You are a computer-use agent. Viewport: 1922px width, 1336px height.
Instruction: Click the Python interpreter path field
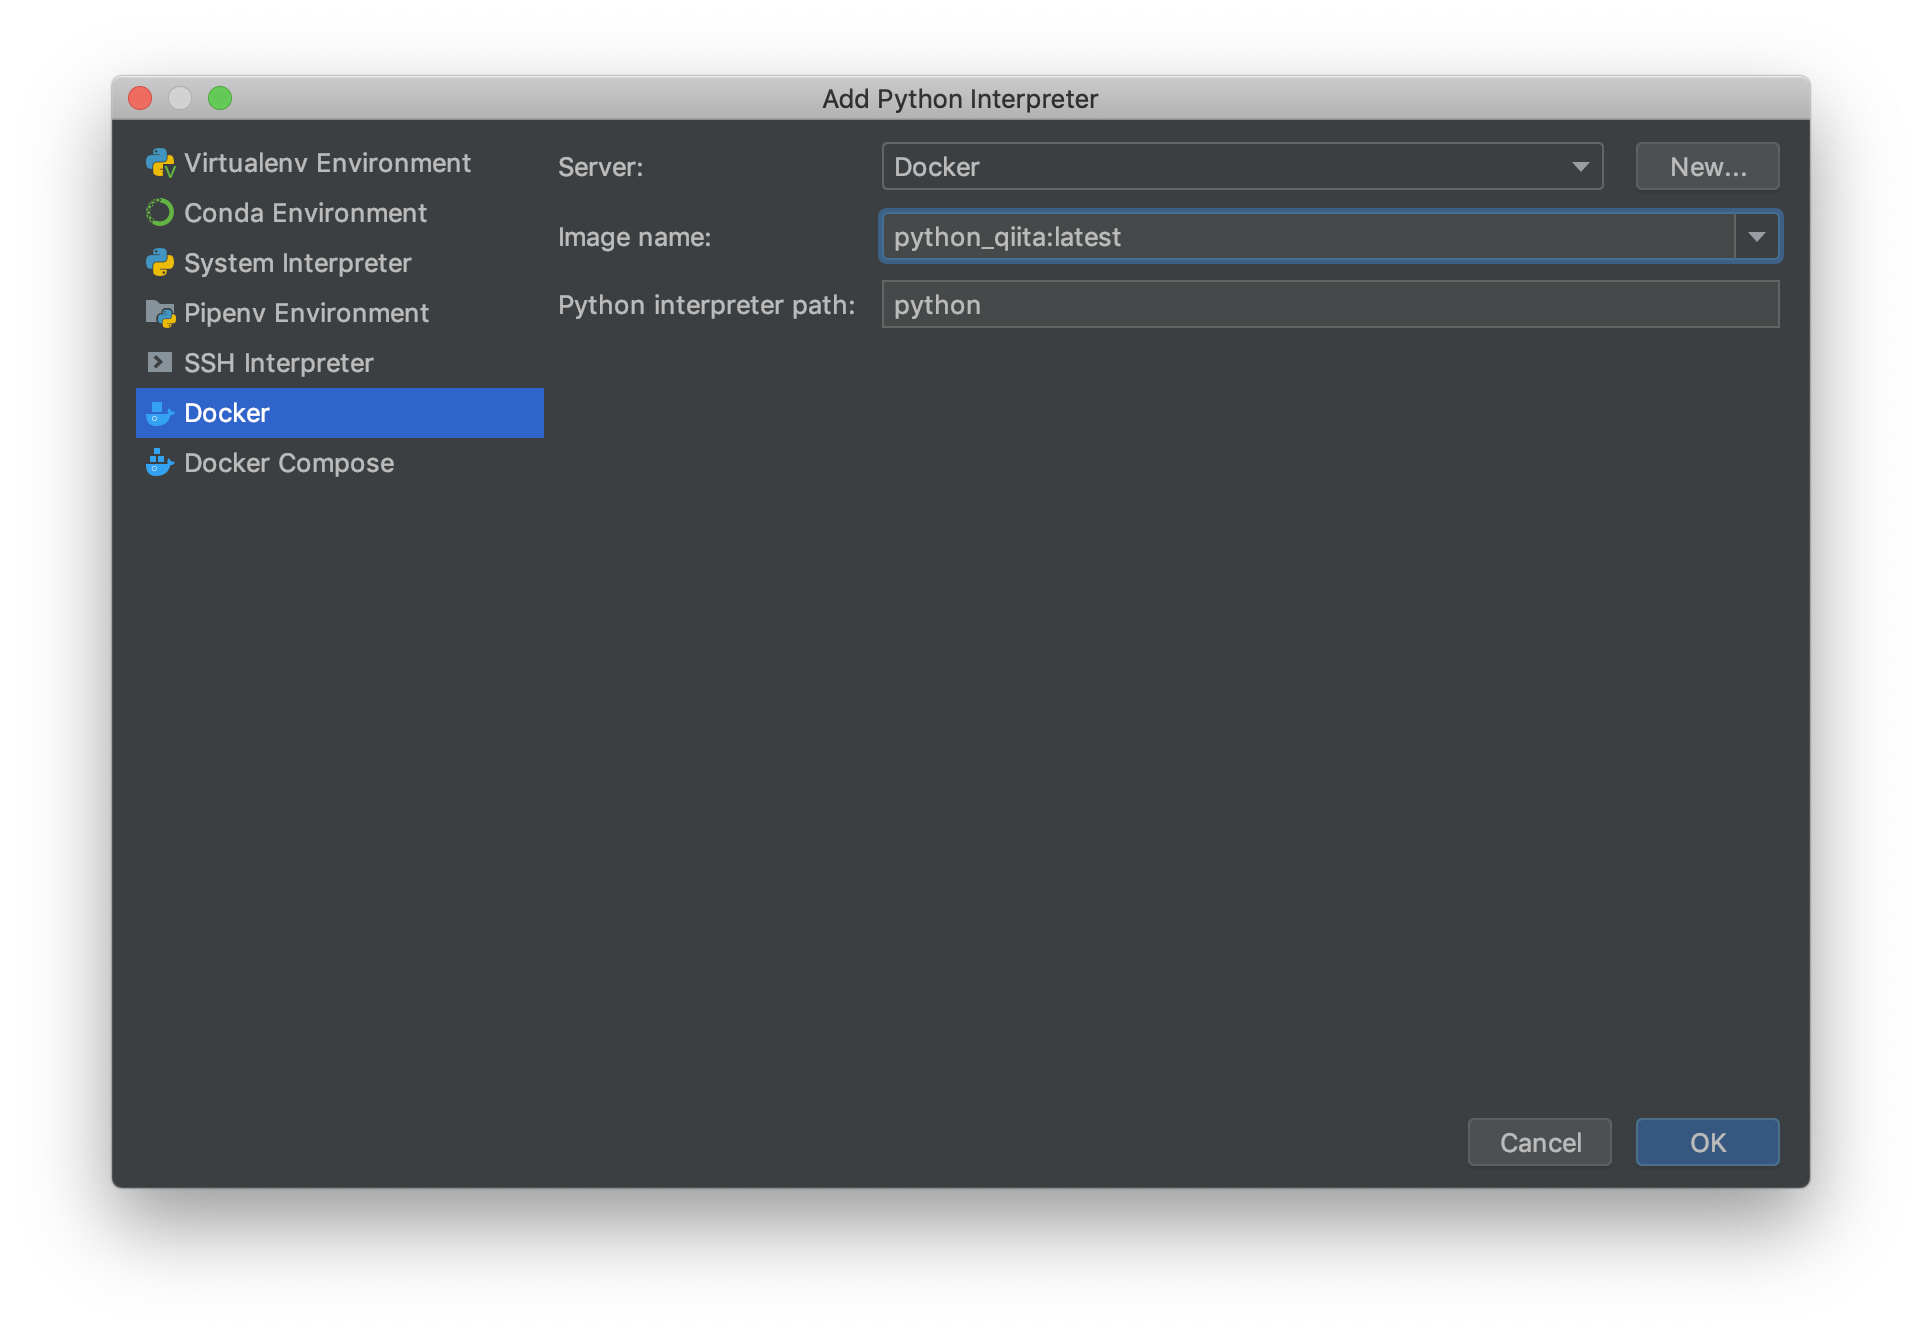point(1330,304)
